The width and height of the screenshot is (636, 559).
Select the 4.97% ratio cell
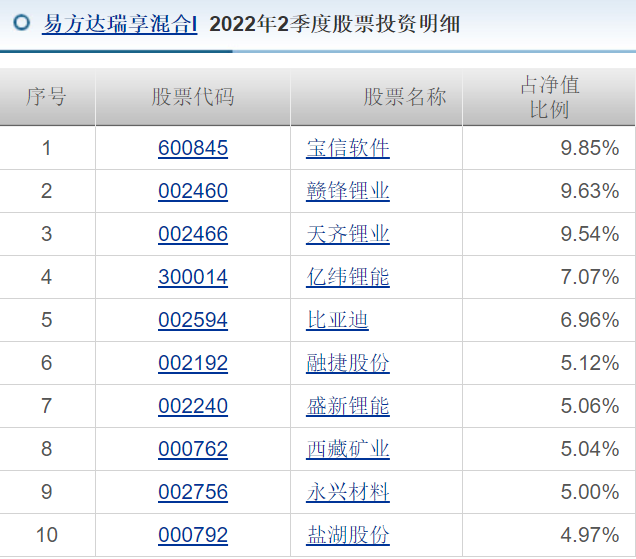(x=549, y=535)
